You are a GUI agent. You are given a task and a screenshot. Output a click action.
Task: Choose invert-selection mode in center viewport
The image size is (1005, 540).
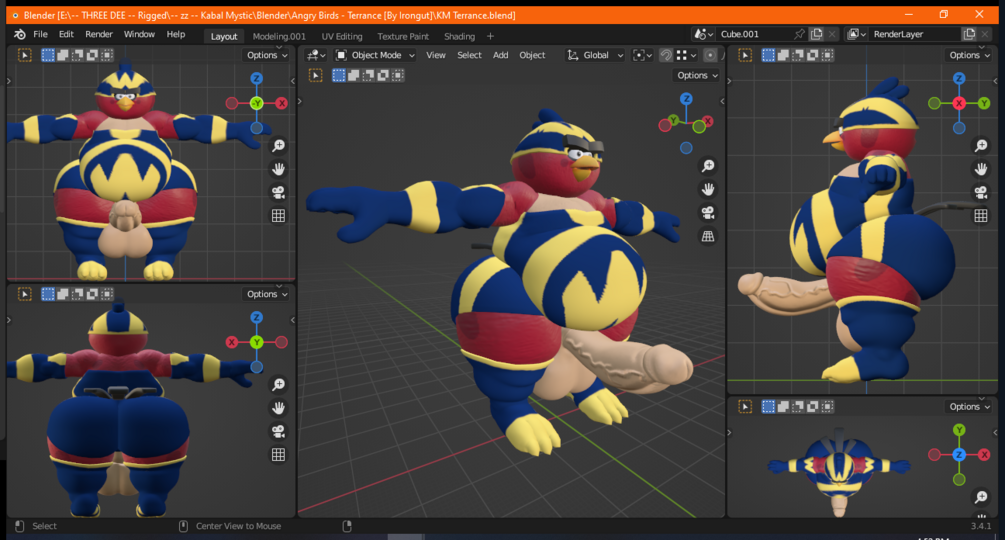tap(383, 76)
